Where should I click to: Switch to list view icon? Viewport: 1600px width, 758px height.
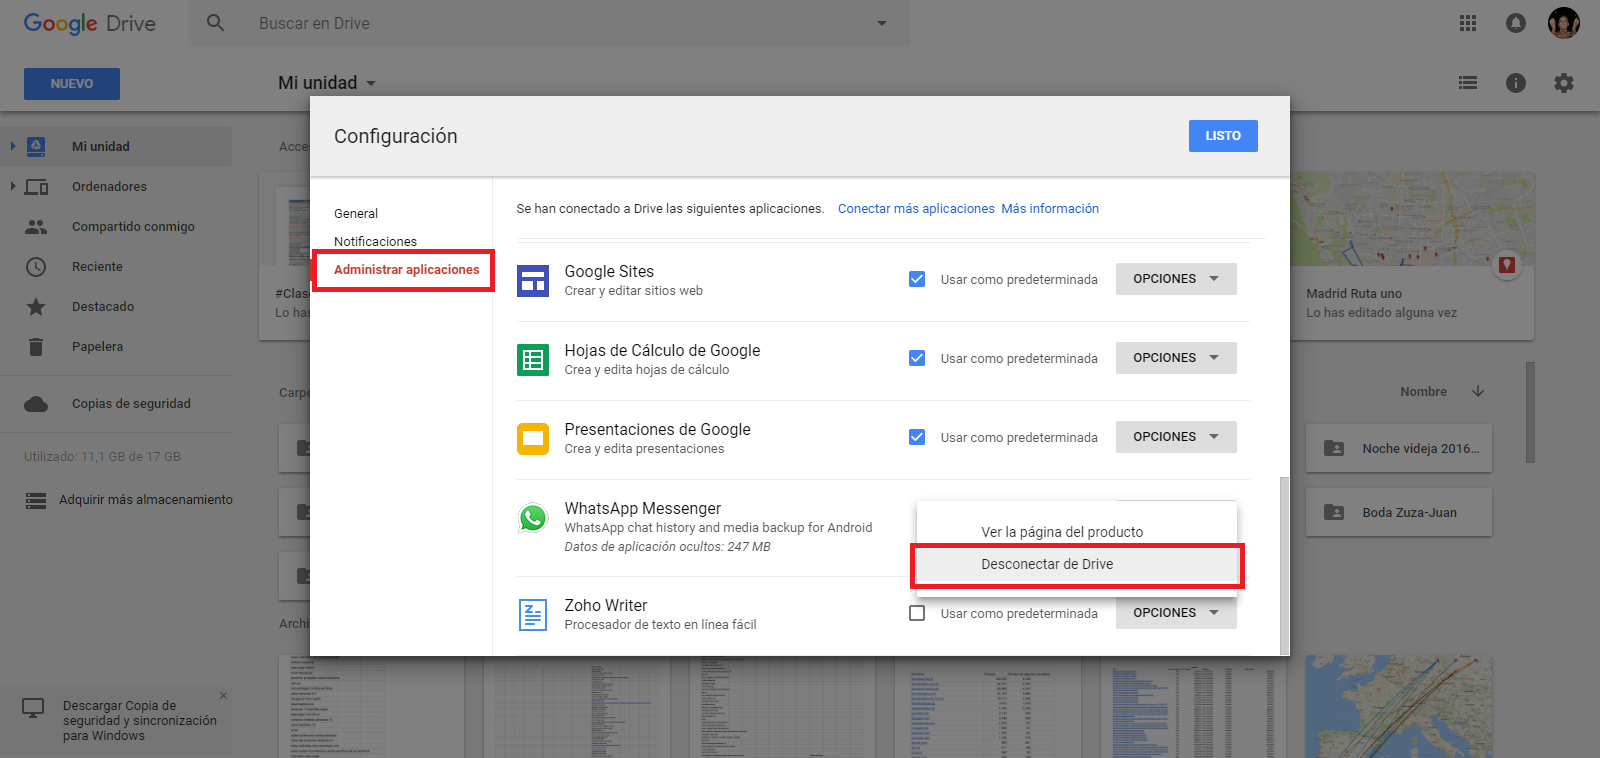pos(1468,83)
